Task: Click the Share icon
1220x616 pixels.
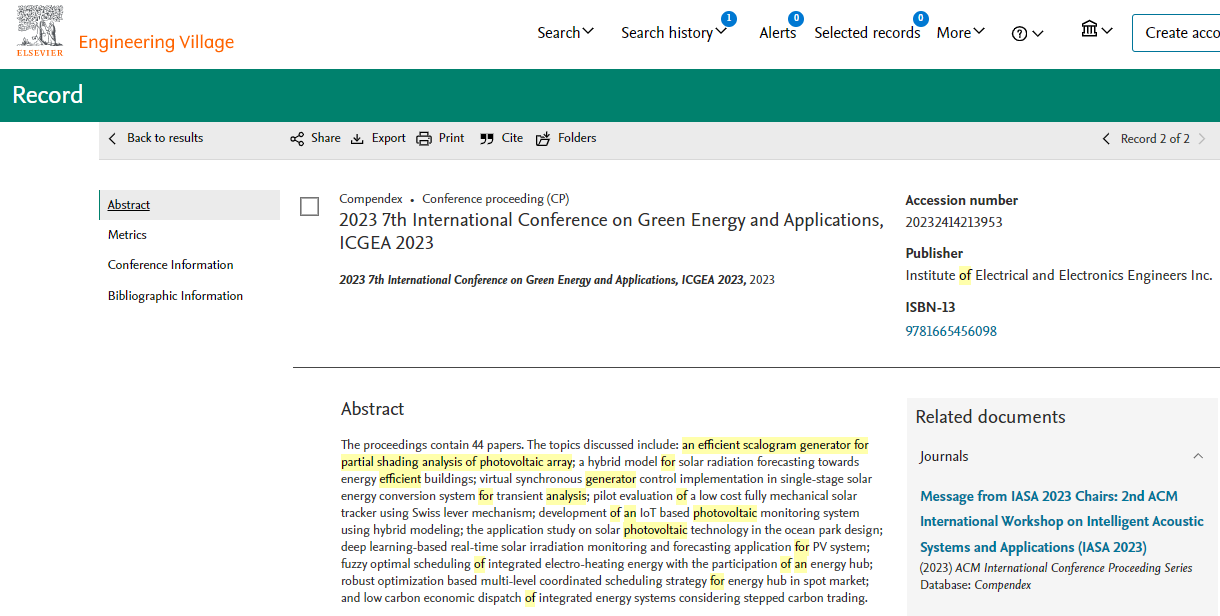Action: click(x=297, y=139)
